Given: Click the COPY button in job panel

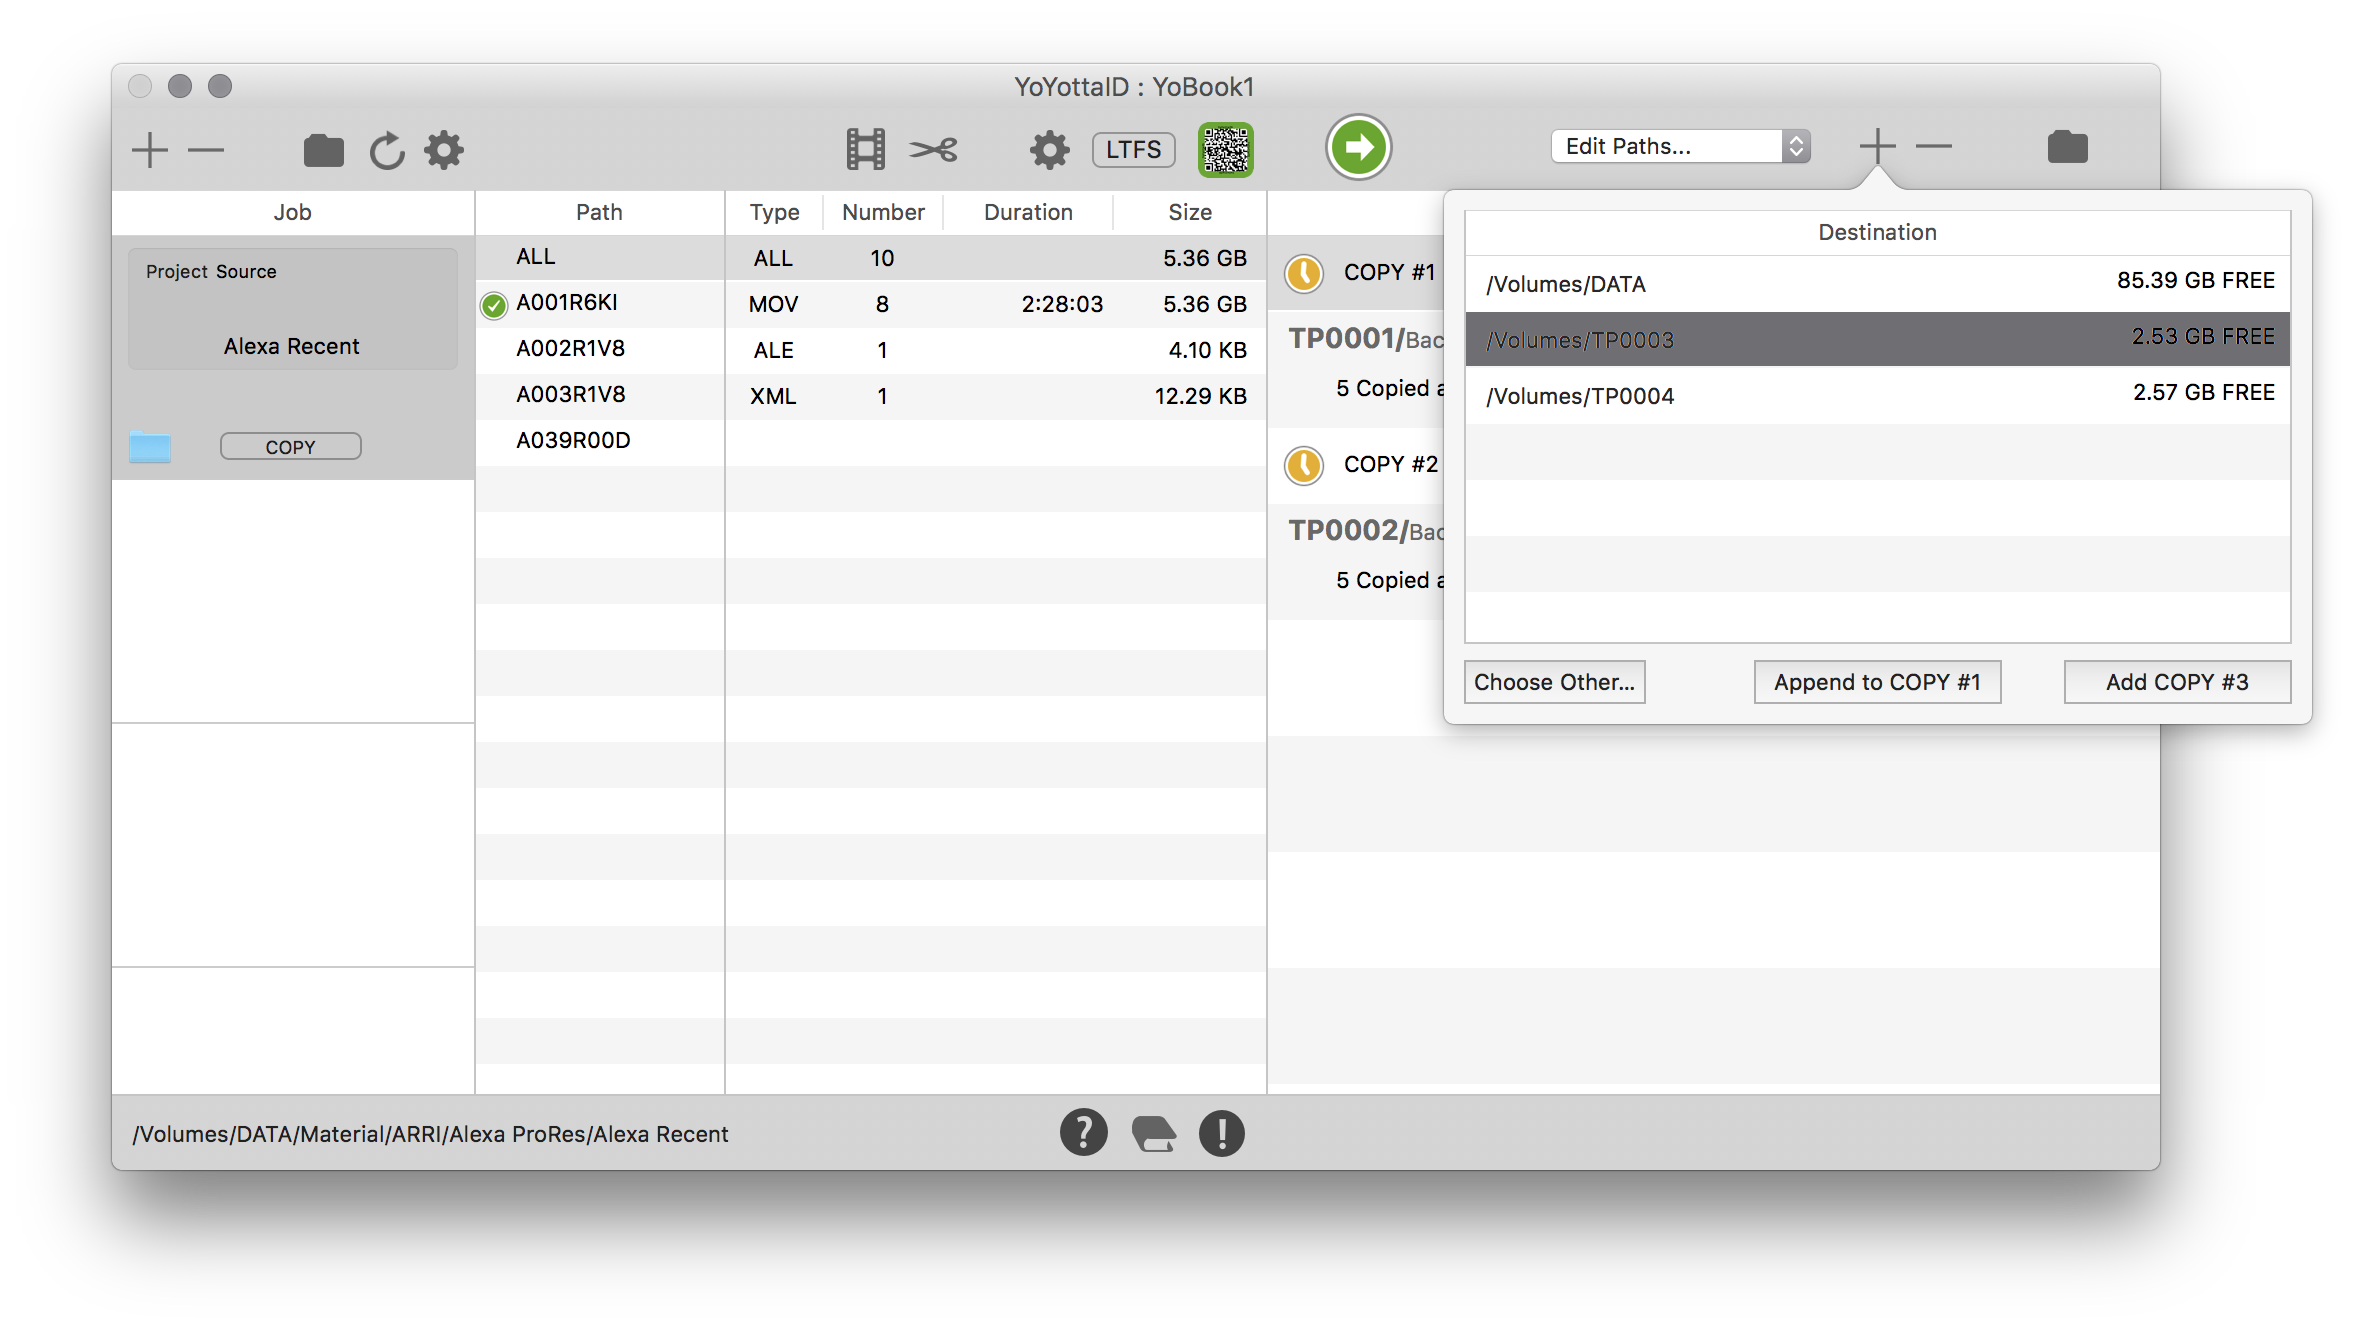Looking at the screenshot, I should 290,446.
